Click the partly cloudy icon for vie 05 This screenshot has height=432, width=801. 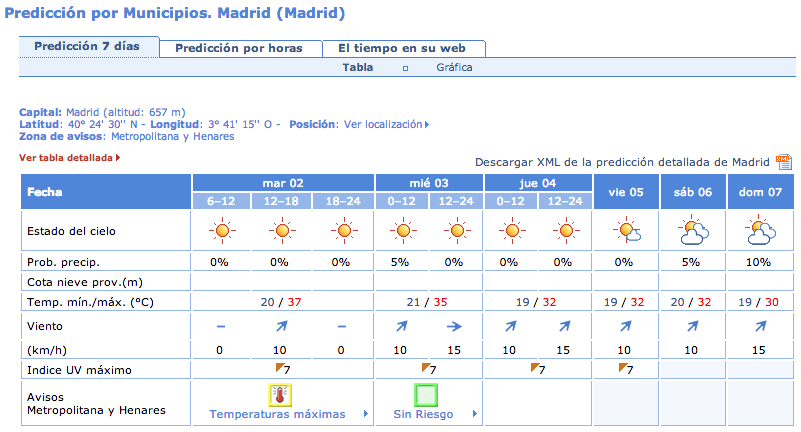click(626, 231)
